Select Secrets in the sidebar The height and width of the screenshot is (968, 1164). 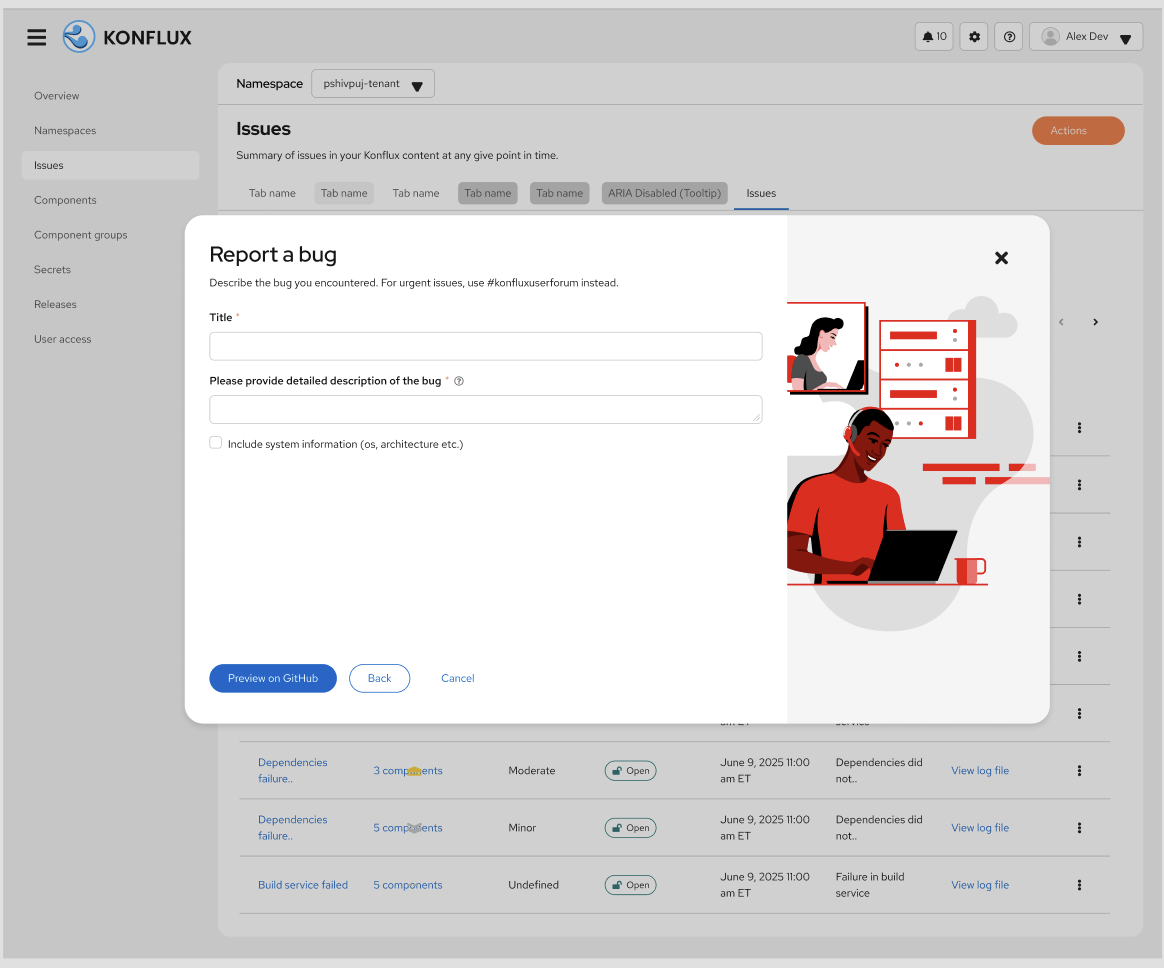tap(52, 269)
